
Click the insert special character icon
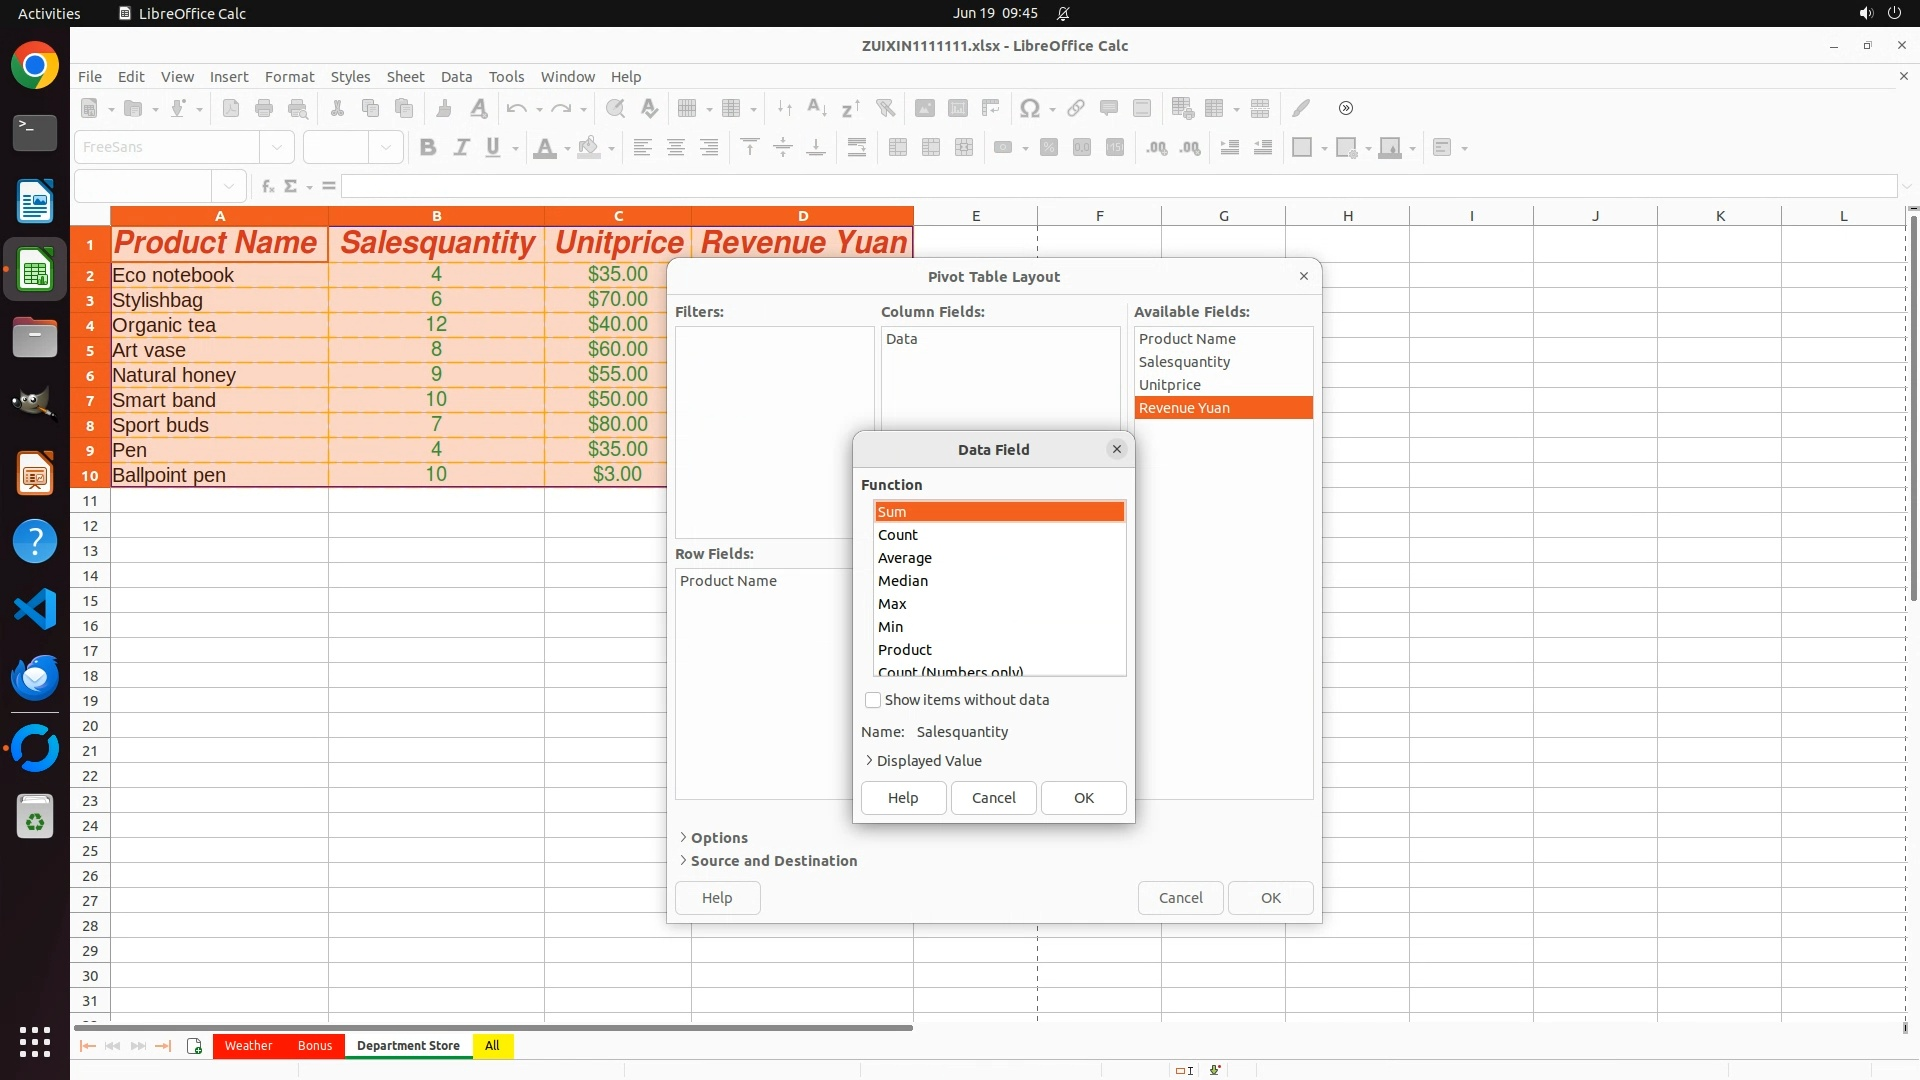(1029, 108)
